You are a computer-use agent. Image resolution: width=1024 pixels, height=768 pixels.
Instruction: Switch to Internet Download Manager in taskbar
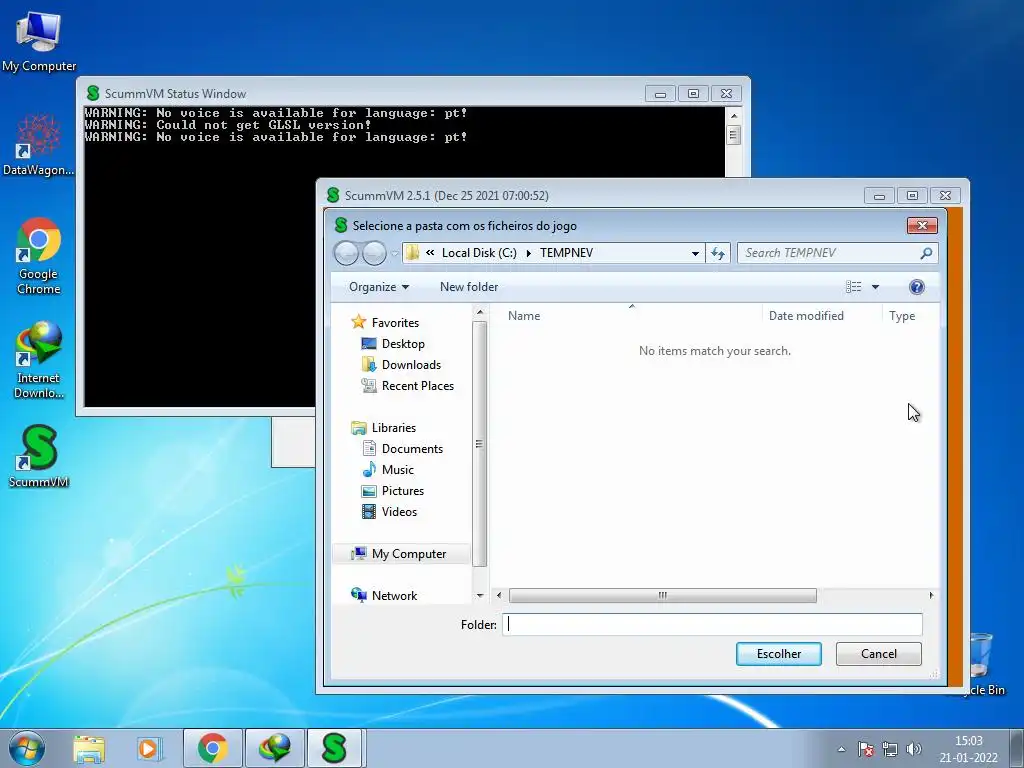(274, 748)
